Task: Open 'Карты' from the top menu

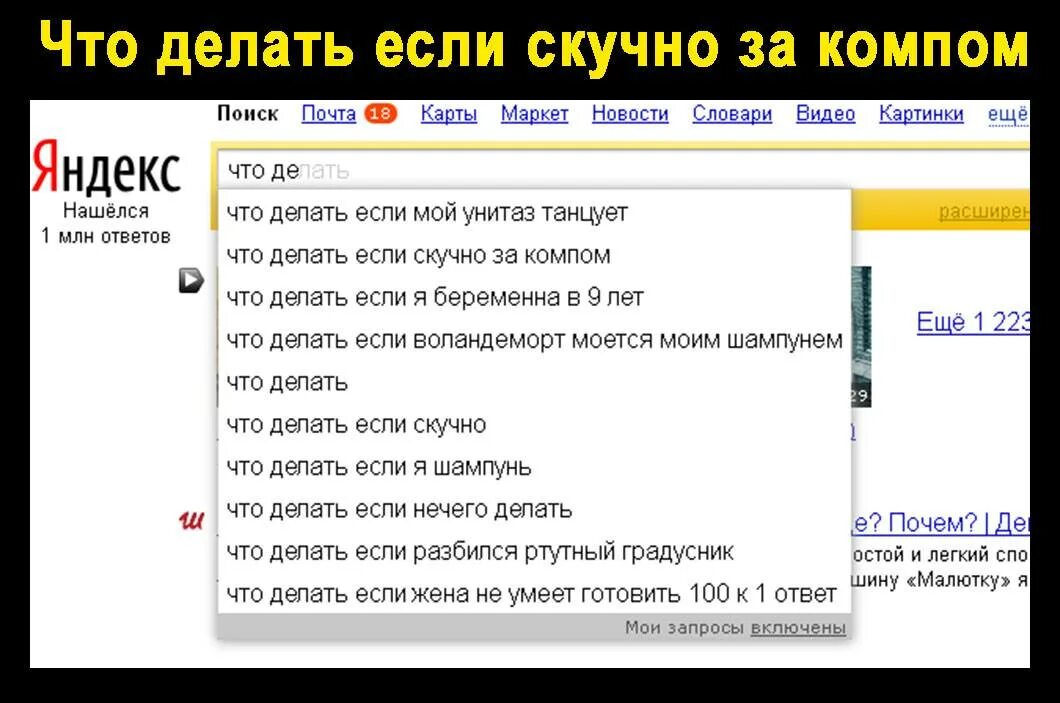Action: coord(448,114)
